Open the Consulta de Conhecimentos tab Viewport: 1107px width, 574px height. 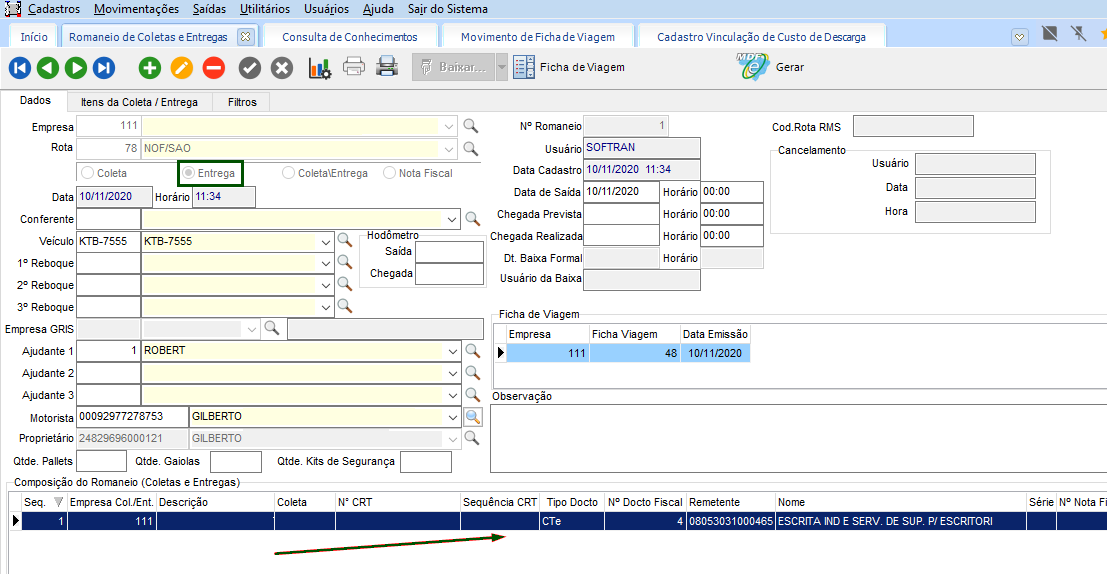(349, 37)
